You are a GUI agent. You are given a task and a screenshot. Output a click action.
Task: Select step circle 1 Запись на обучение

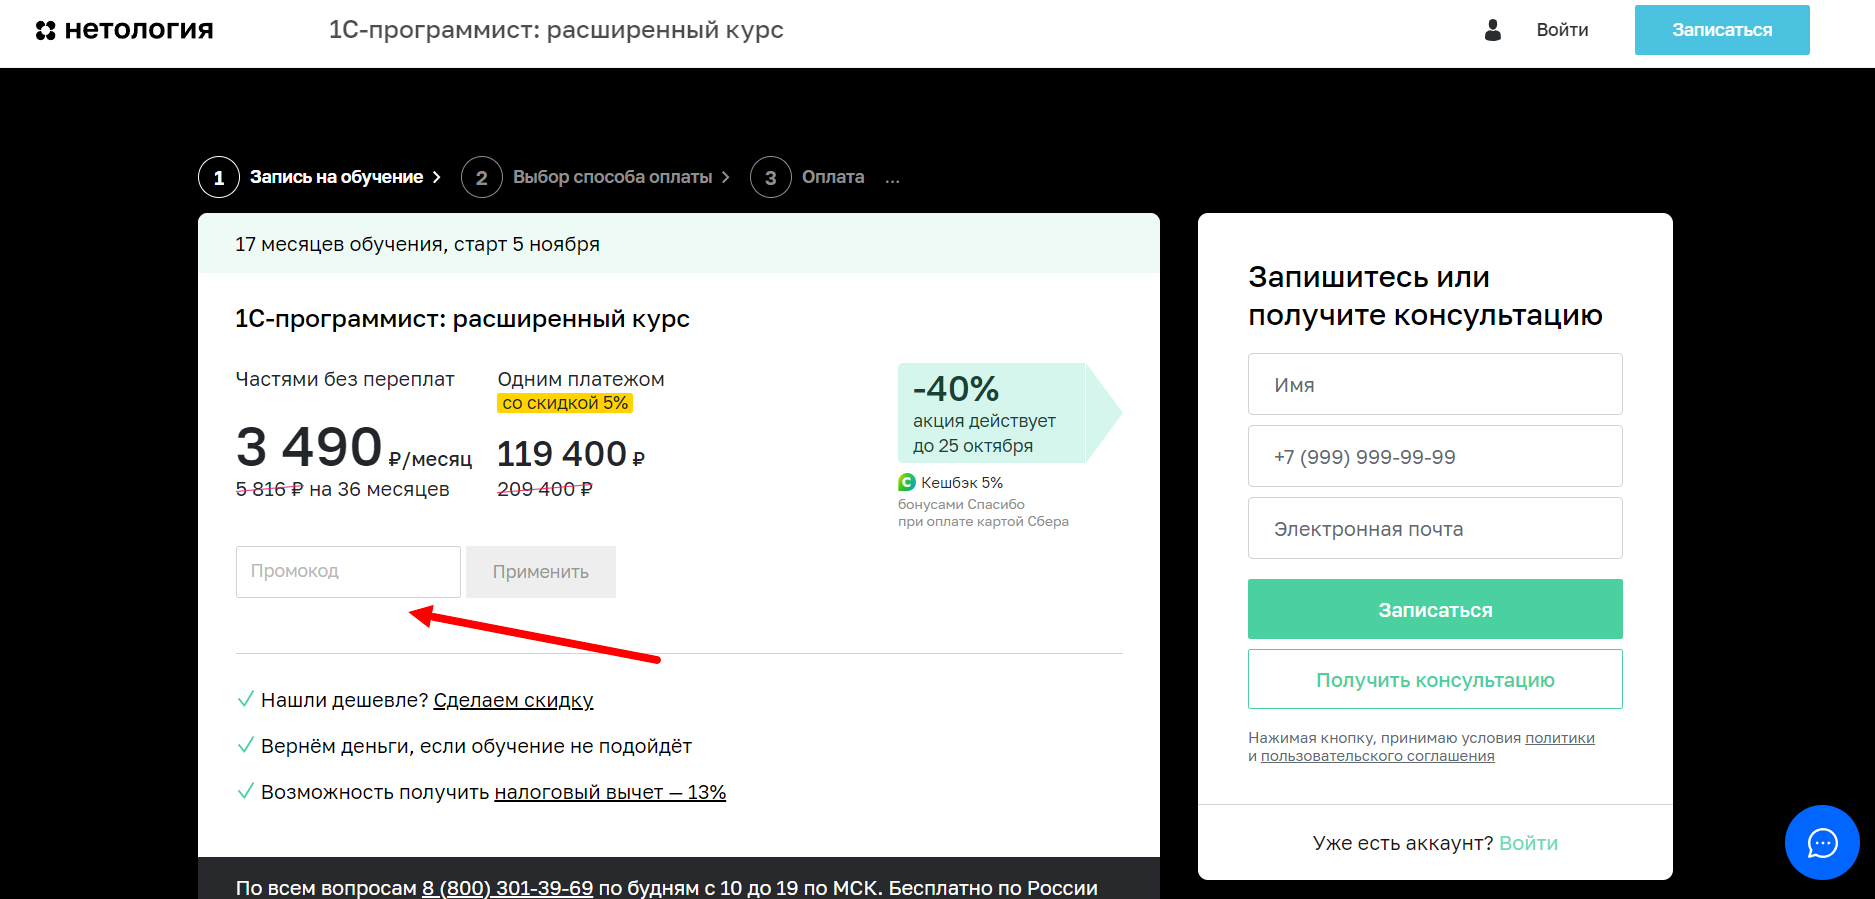(x=218, y=177)
